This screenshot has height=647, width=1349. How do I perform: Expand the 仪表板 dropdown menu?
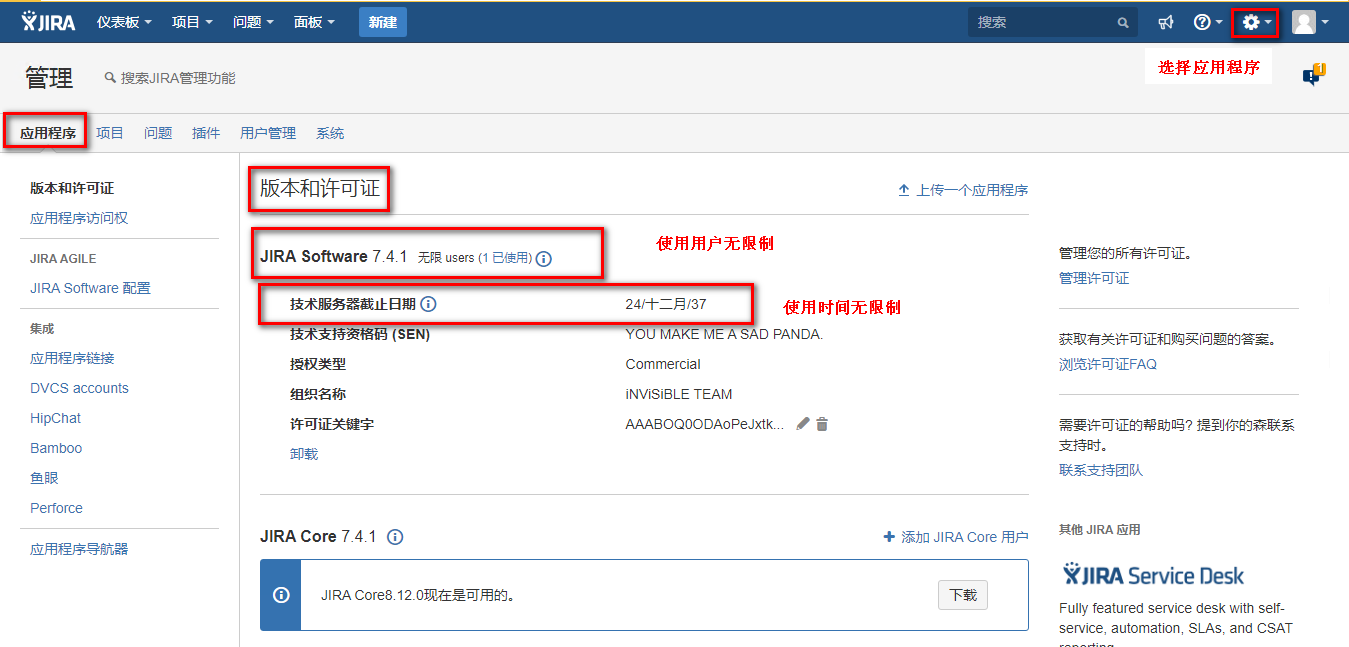pos(124,22)
